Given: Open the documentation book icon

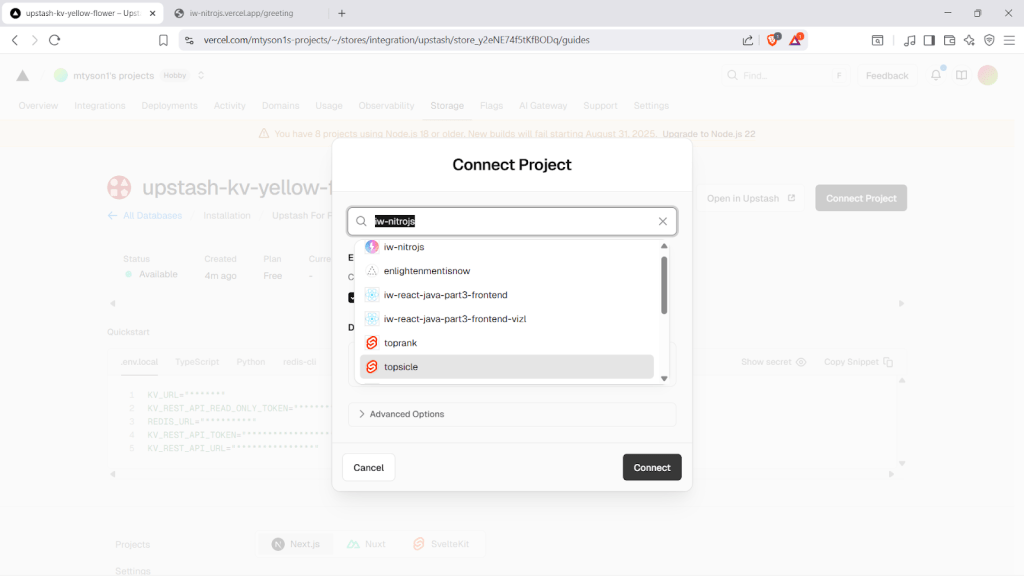Looking at the screenshot, I should coord(961,75).
